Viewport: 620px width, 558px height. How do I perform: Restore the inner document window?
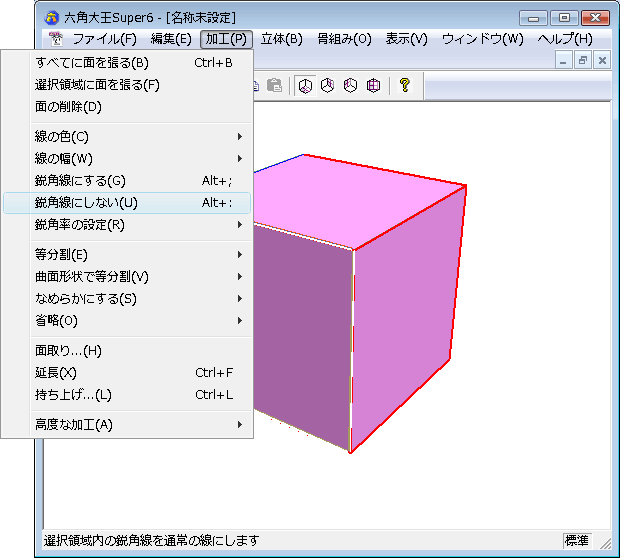pyautogui.click(x=582, y=61)
